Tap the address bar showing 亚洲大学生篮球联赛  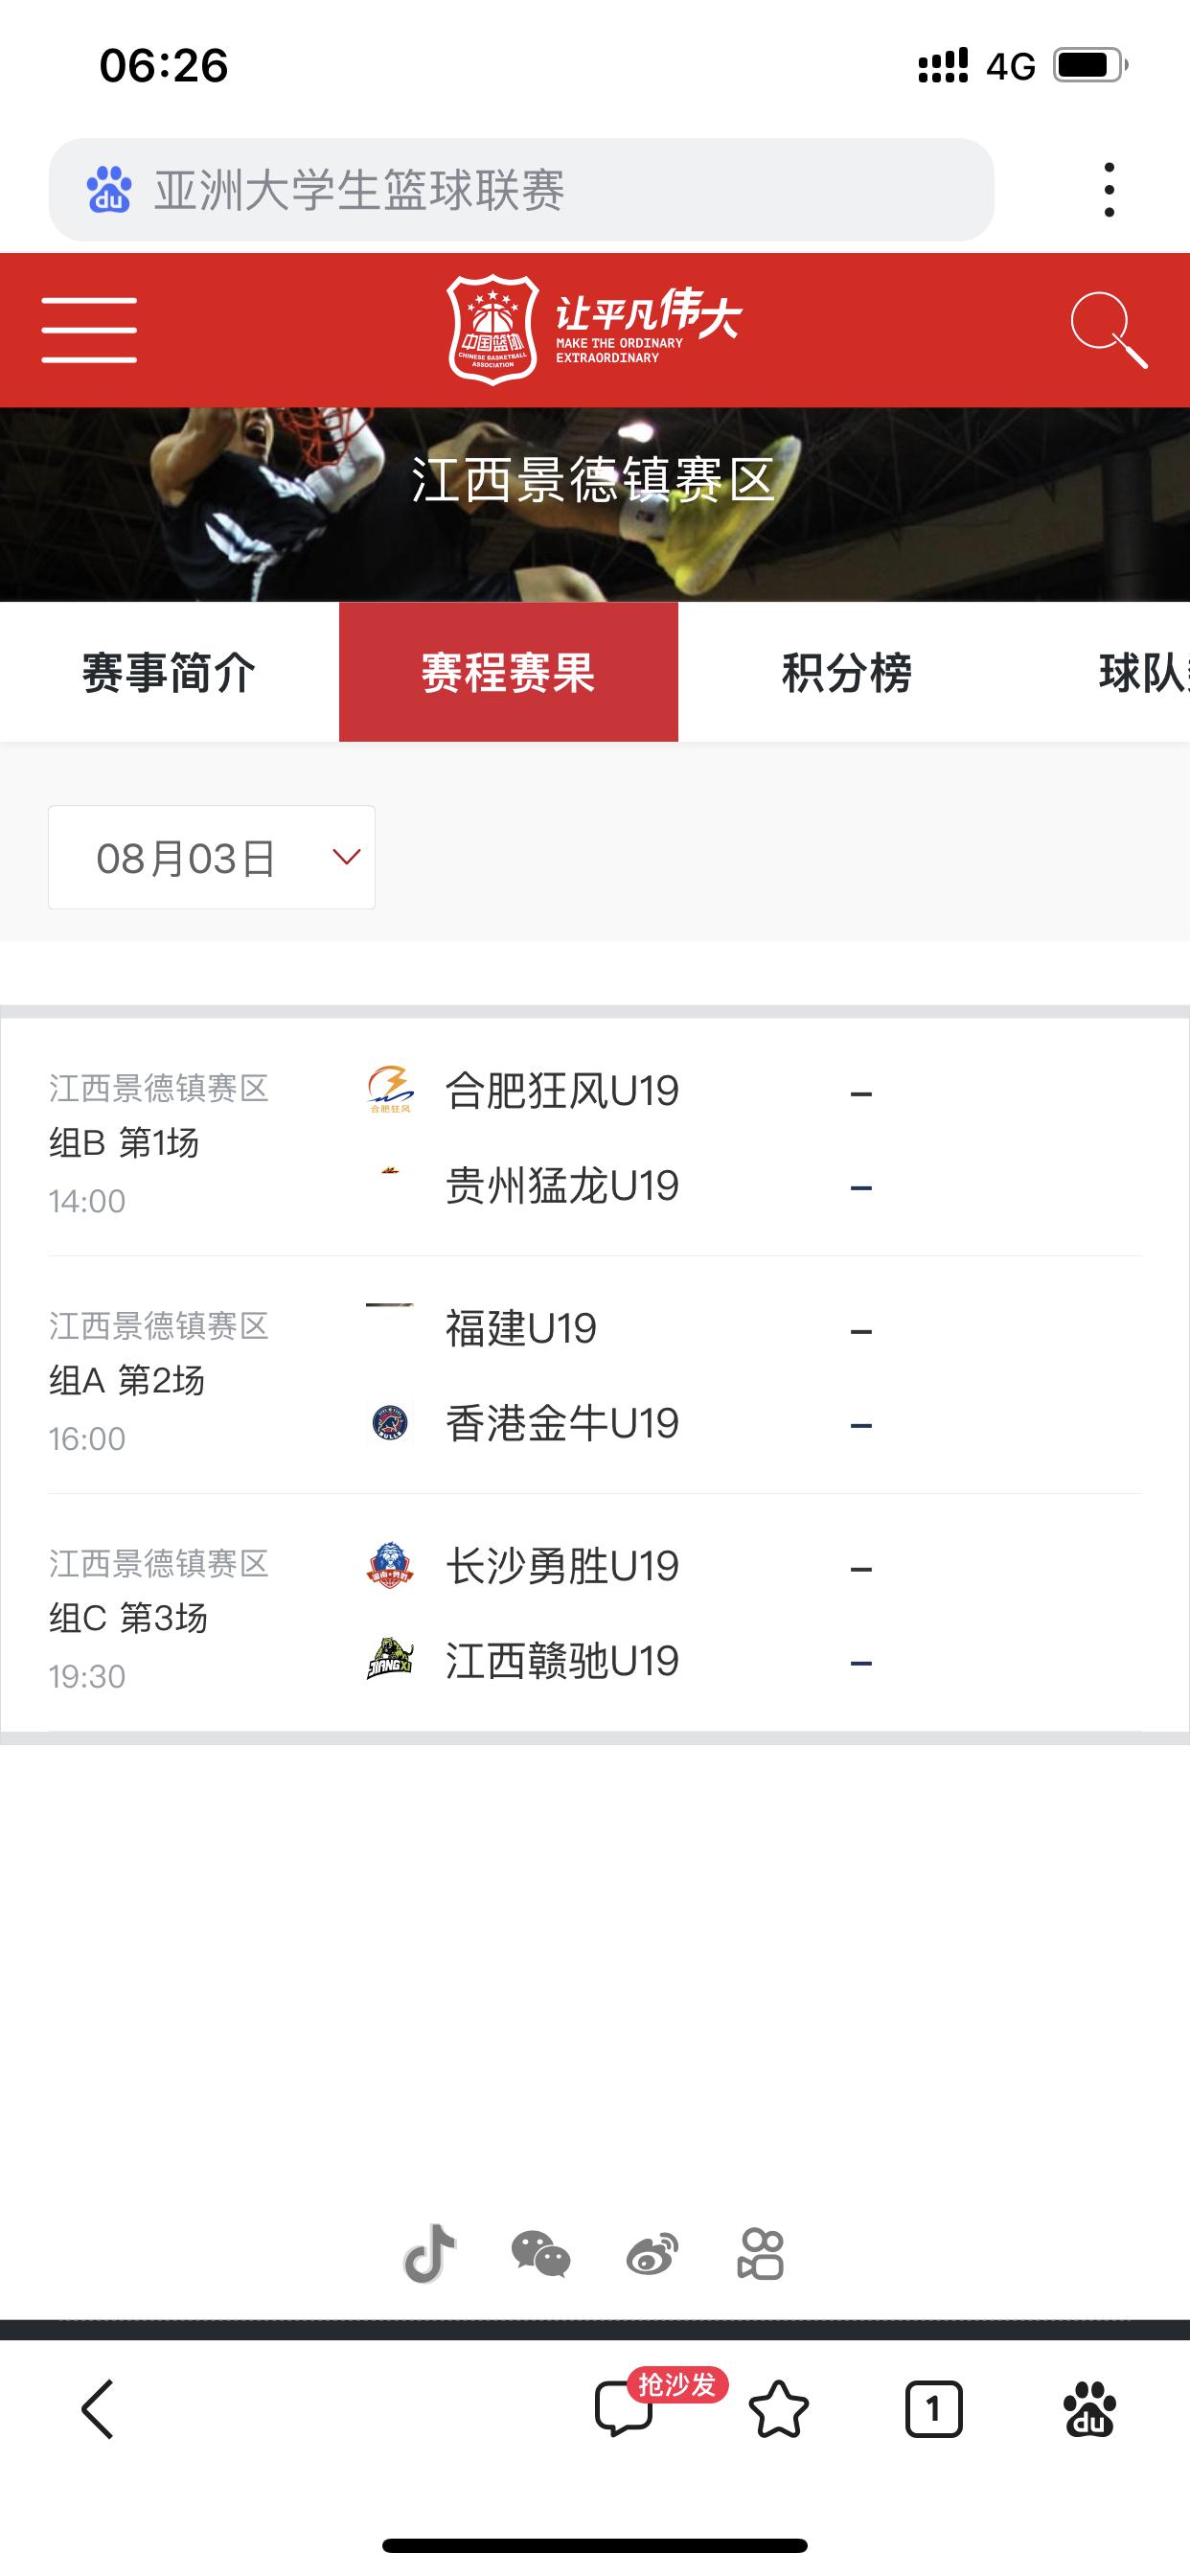click(521, 189)
